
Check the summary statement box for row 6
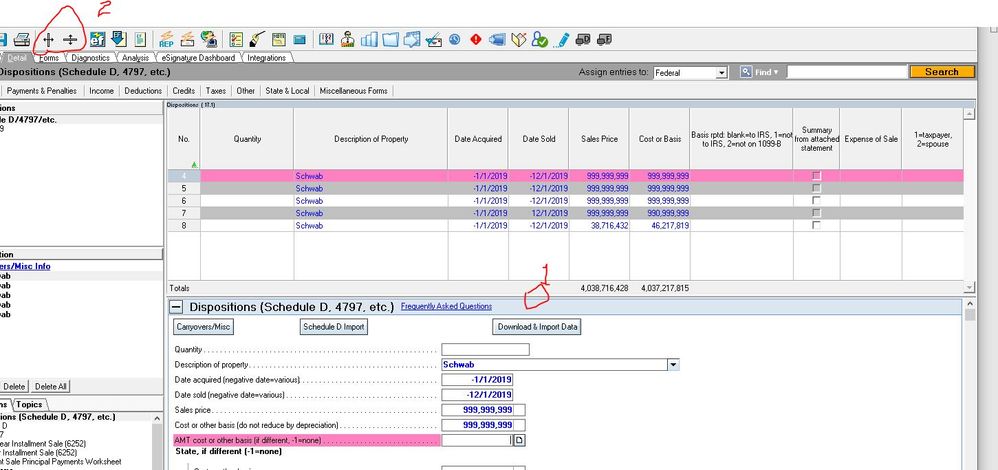pos(816,201)
